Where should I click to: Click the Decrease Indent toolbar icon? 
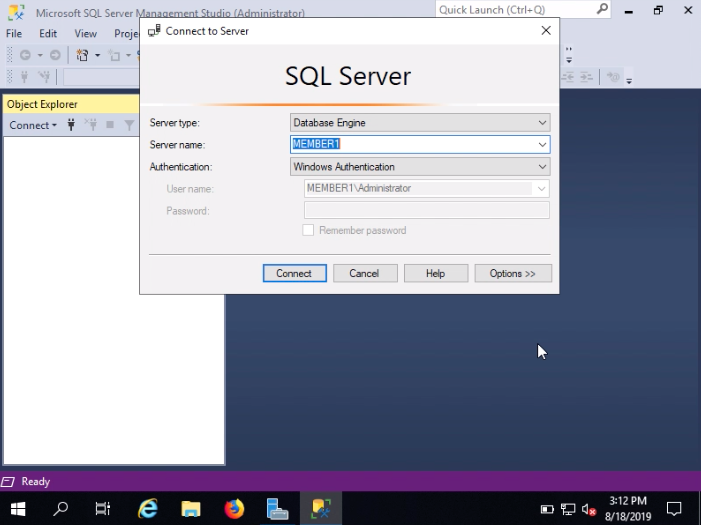click(568, 77)
